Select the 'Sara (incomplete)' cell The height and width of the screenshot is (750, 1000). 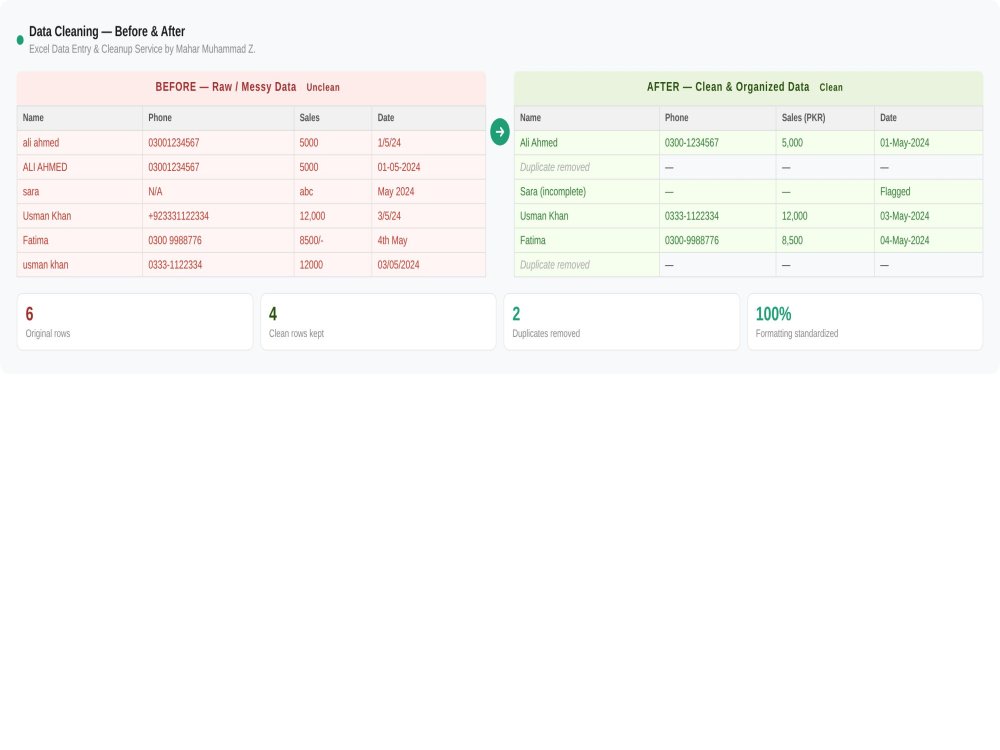(587, 191)
